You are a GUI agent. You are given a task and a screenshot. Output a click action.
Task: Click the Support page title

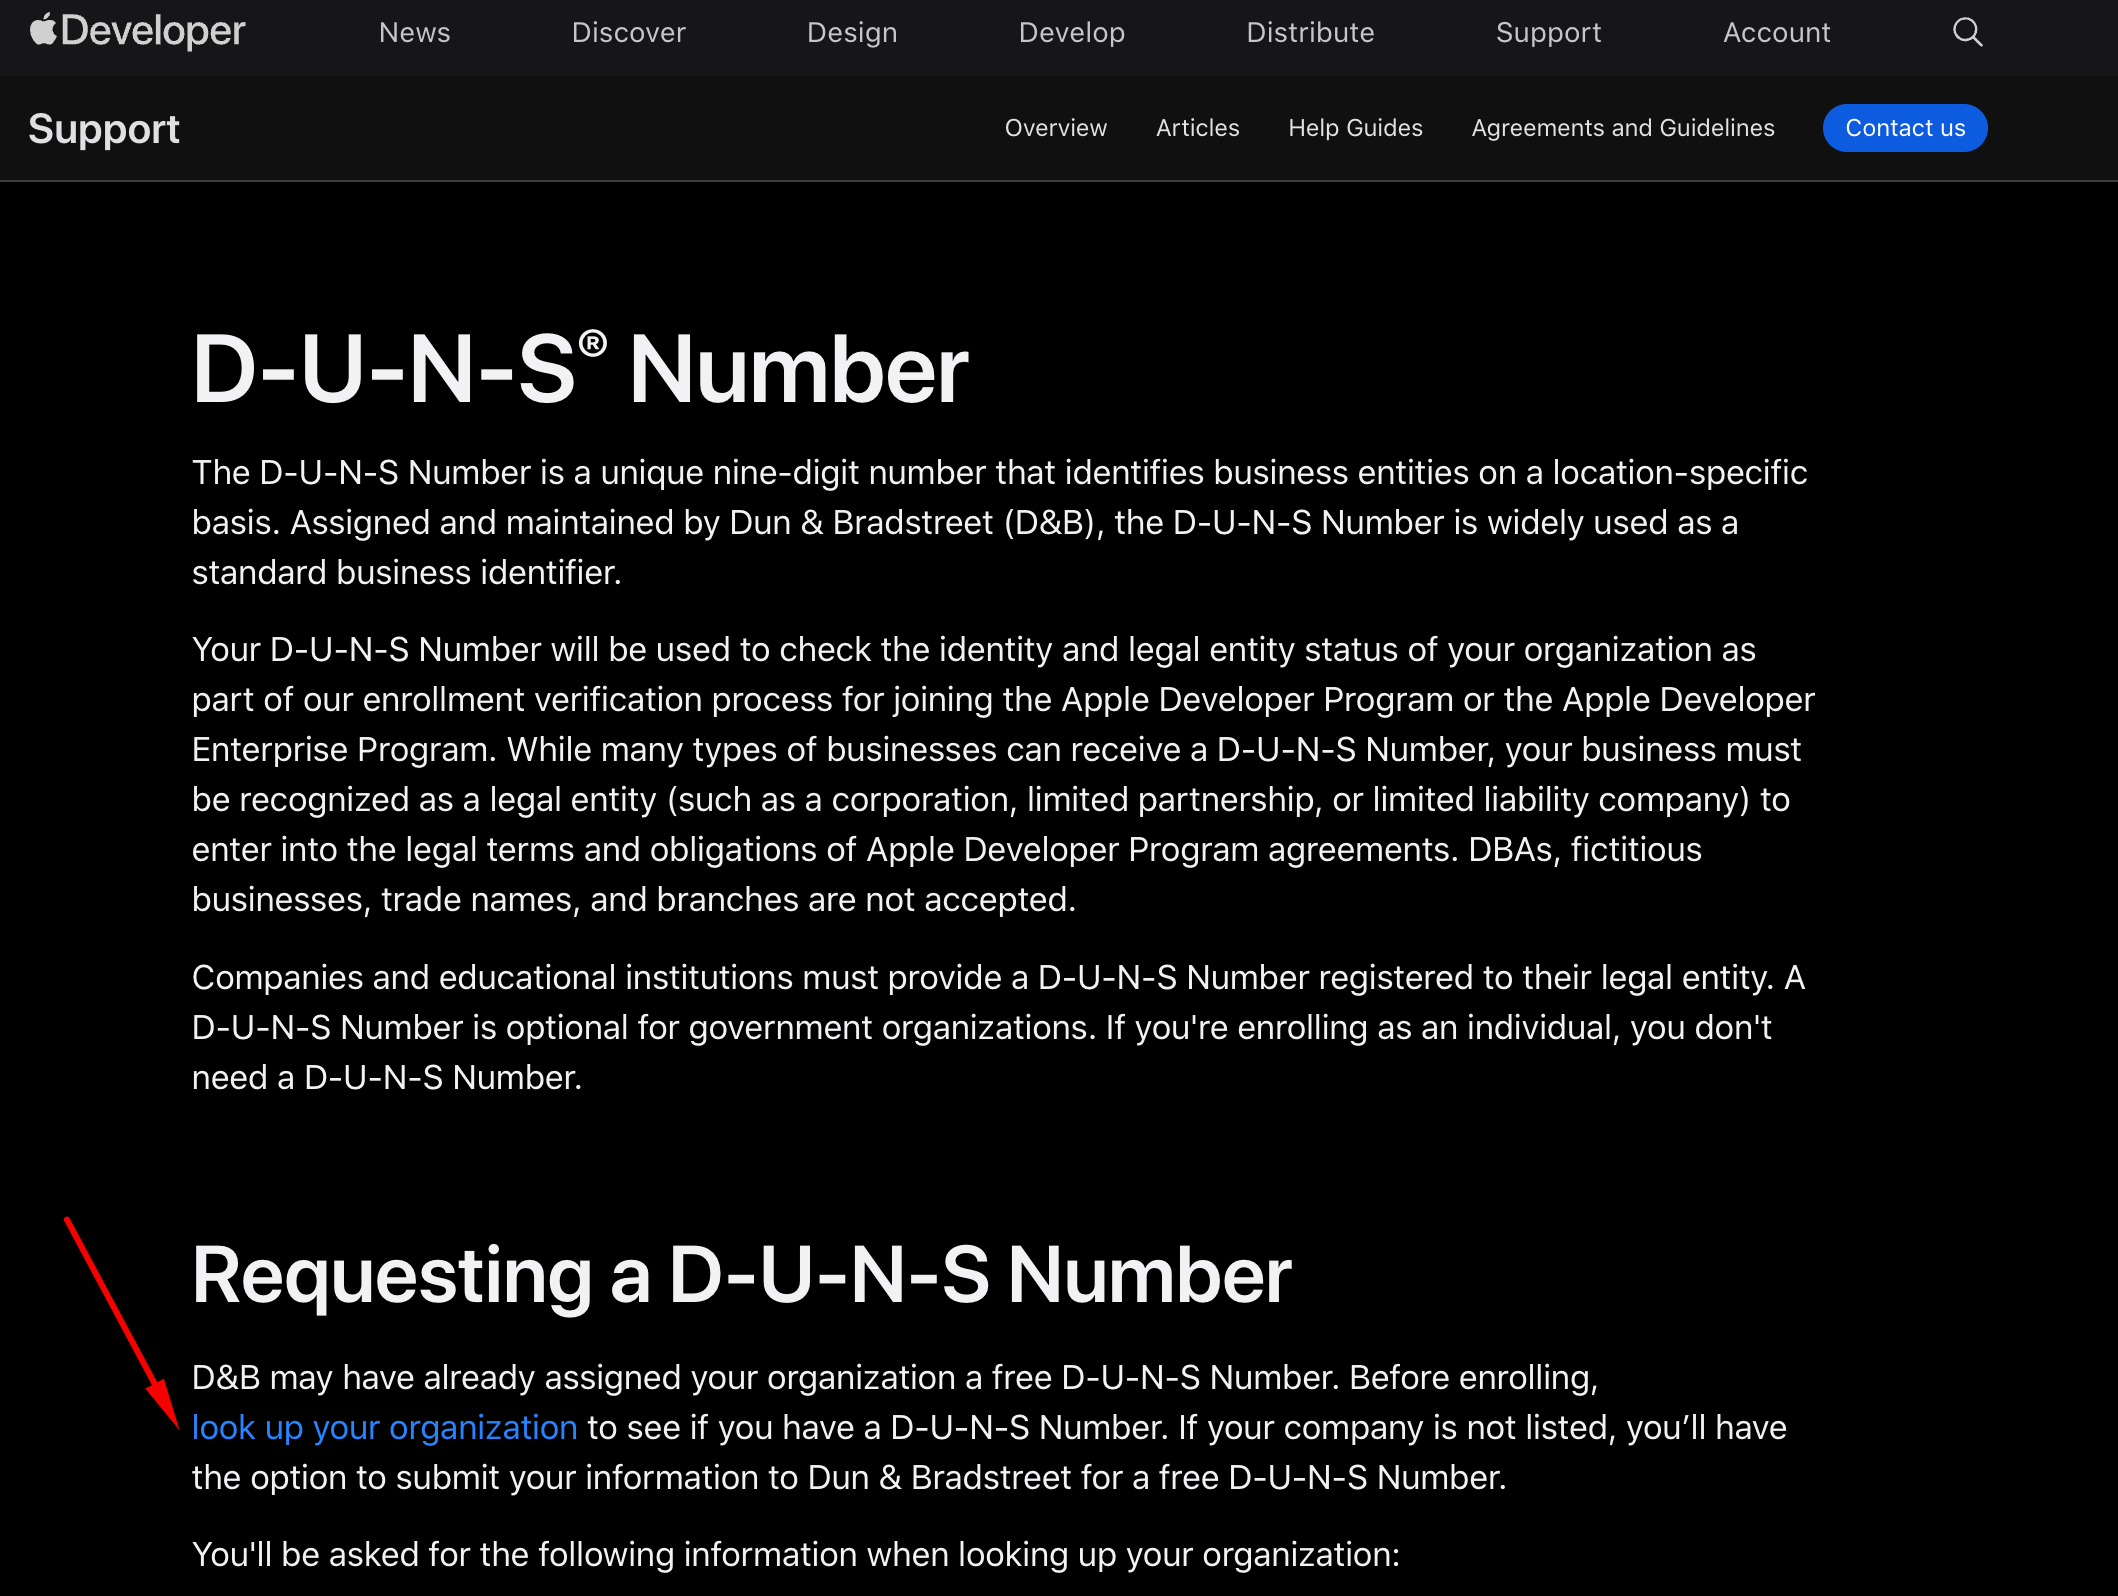coord(104,129)
